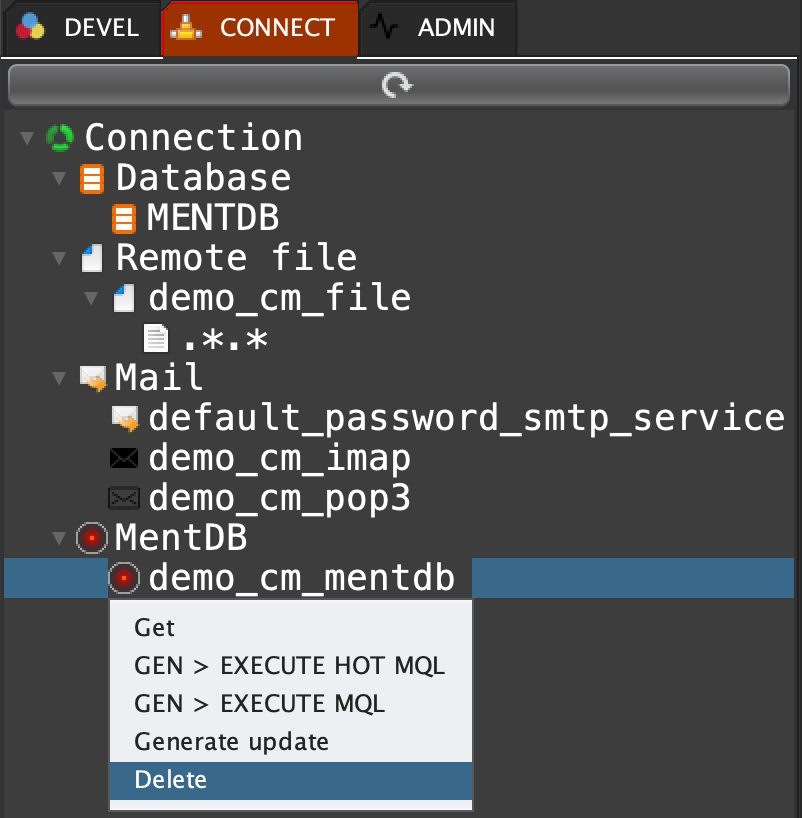The height and width of the screenshot is (818, 802).
Task: Switch to the DEVEL tab
Action: 79,28
